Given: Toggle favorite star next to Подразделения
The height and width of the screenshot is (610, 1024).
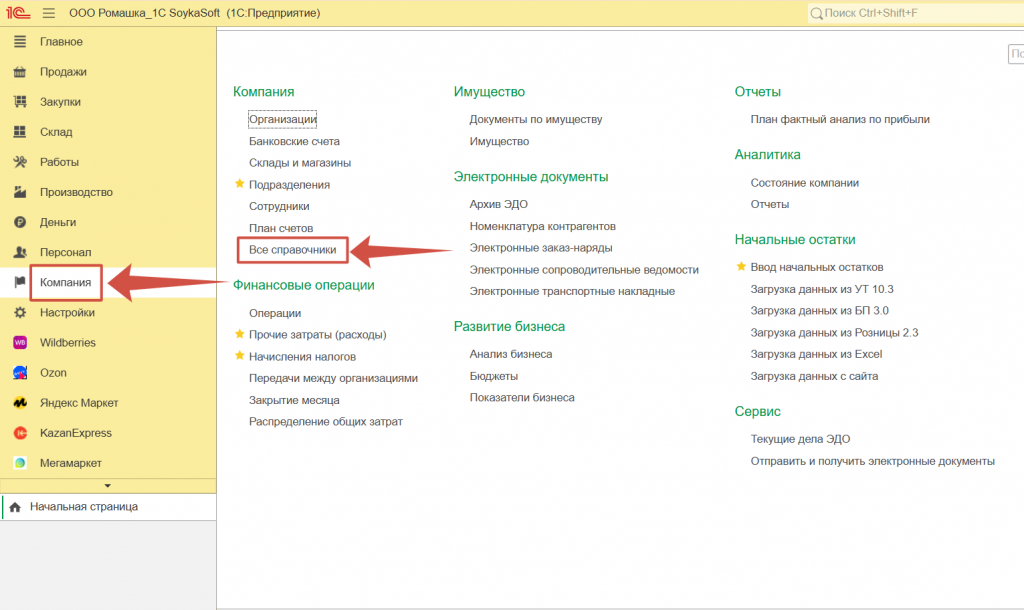Looking at the screenshot, I should click(x=239, y=184).
